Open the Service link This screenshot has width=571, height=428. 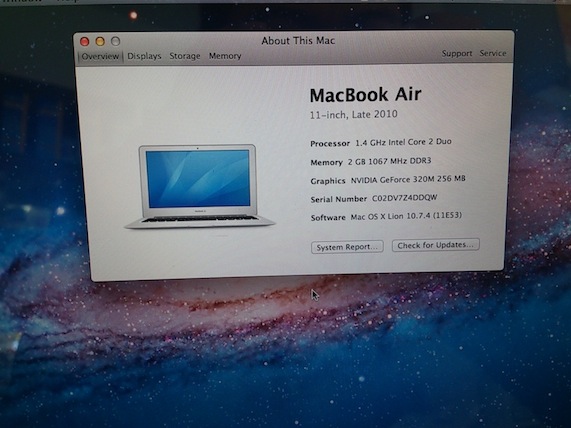click(x=493, y=53)
